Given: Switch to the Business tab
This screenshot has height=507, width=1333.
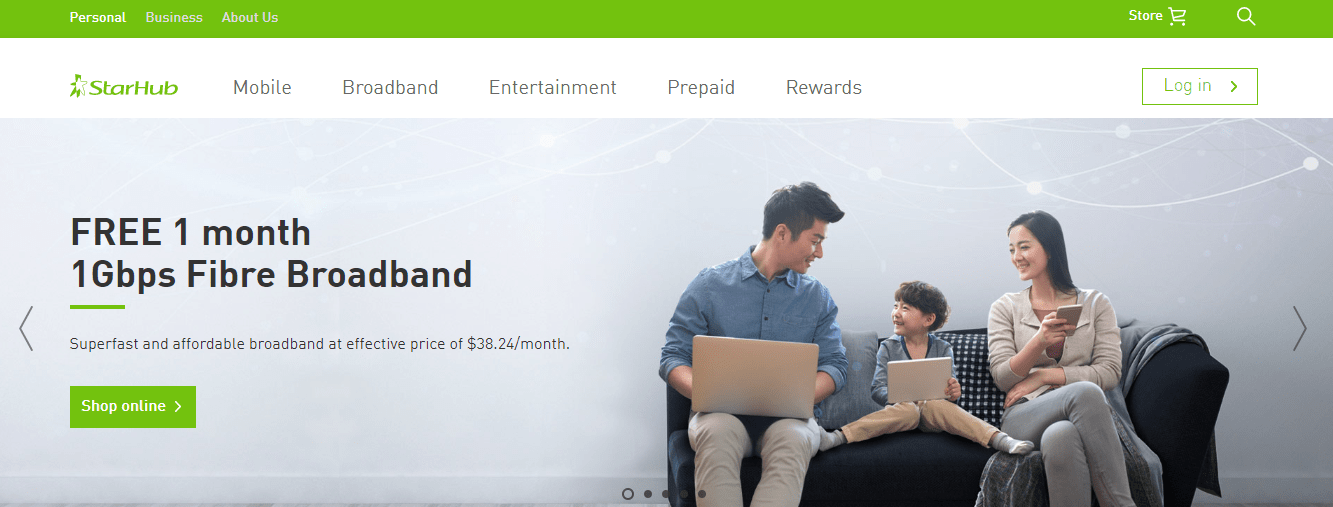Looking at the screenshot, I should (x=174, y=17).
